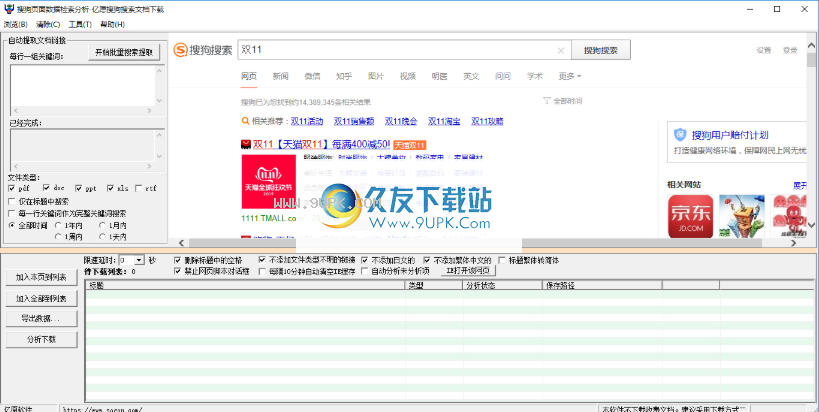The image size is (819, 412).
Task: Enable 每一行关键词作为完整关键词搜索 checkbox
Action: pyautogui.click(x=12, y=214)
